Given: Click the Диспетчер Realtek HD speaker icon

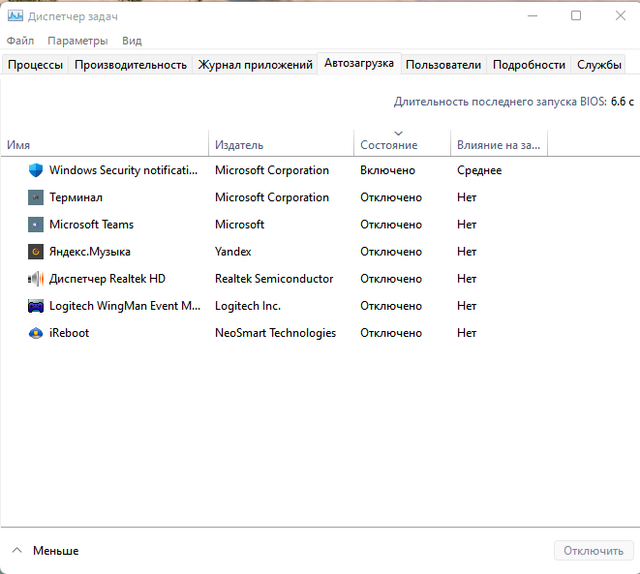Looking at the screenshot, I should coord(36,278).
